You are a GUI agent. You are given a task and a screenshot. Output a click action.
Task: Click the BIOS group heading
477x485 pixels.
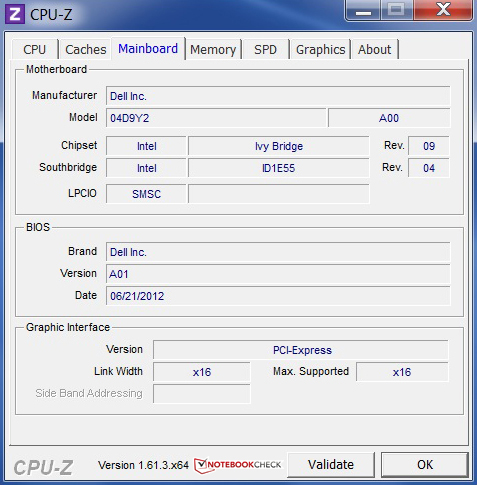pyautogui.click(x=38, y=227)
